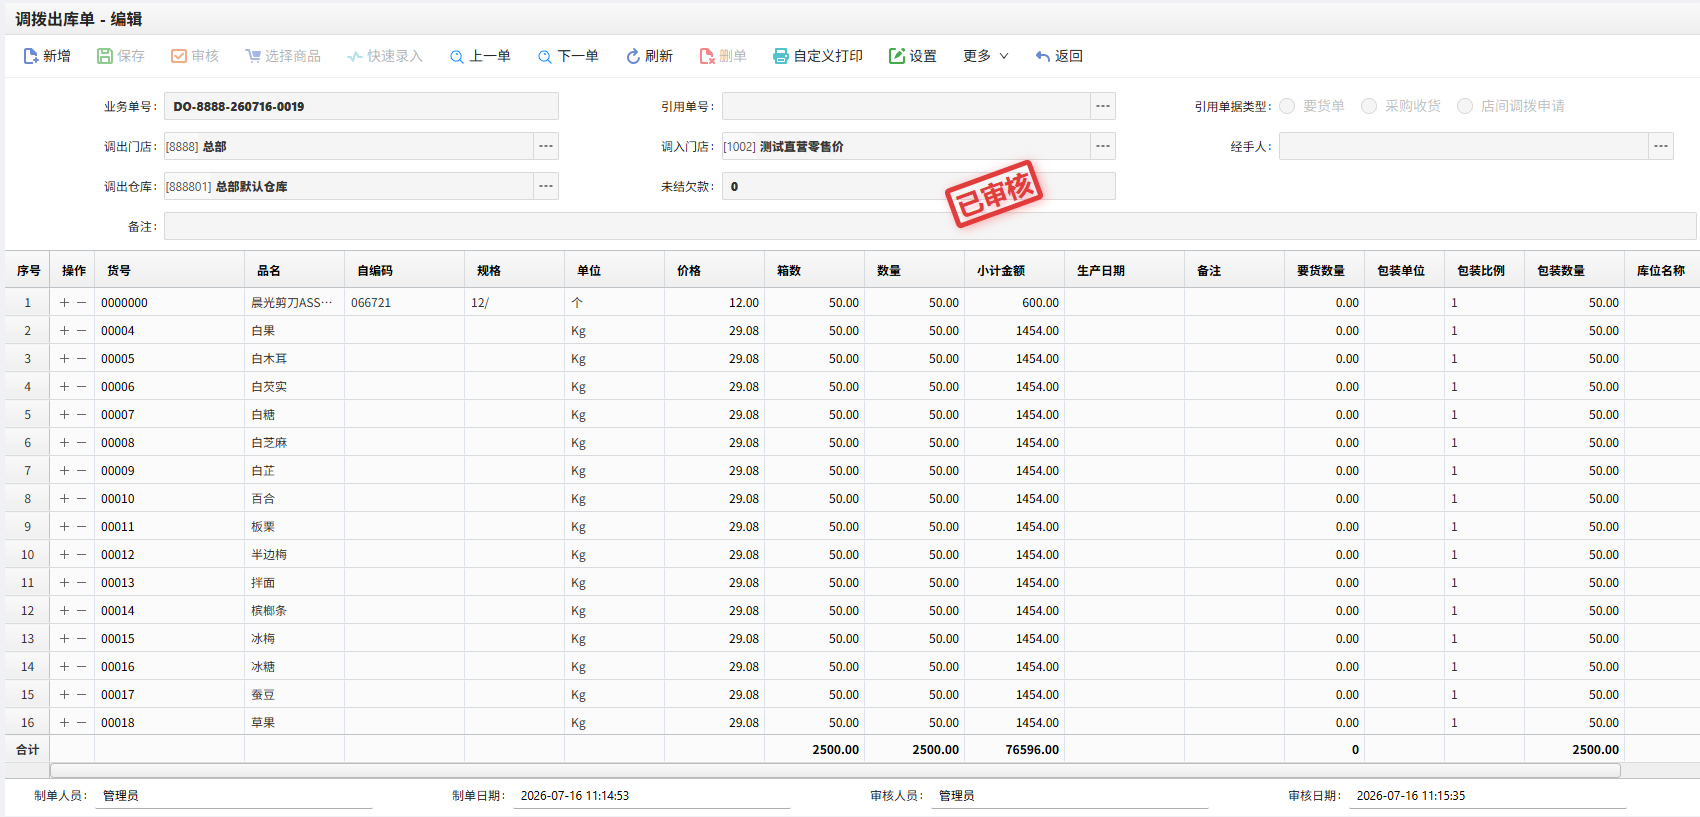Click the horizontal scrollbar under the table

coord(835,770)
